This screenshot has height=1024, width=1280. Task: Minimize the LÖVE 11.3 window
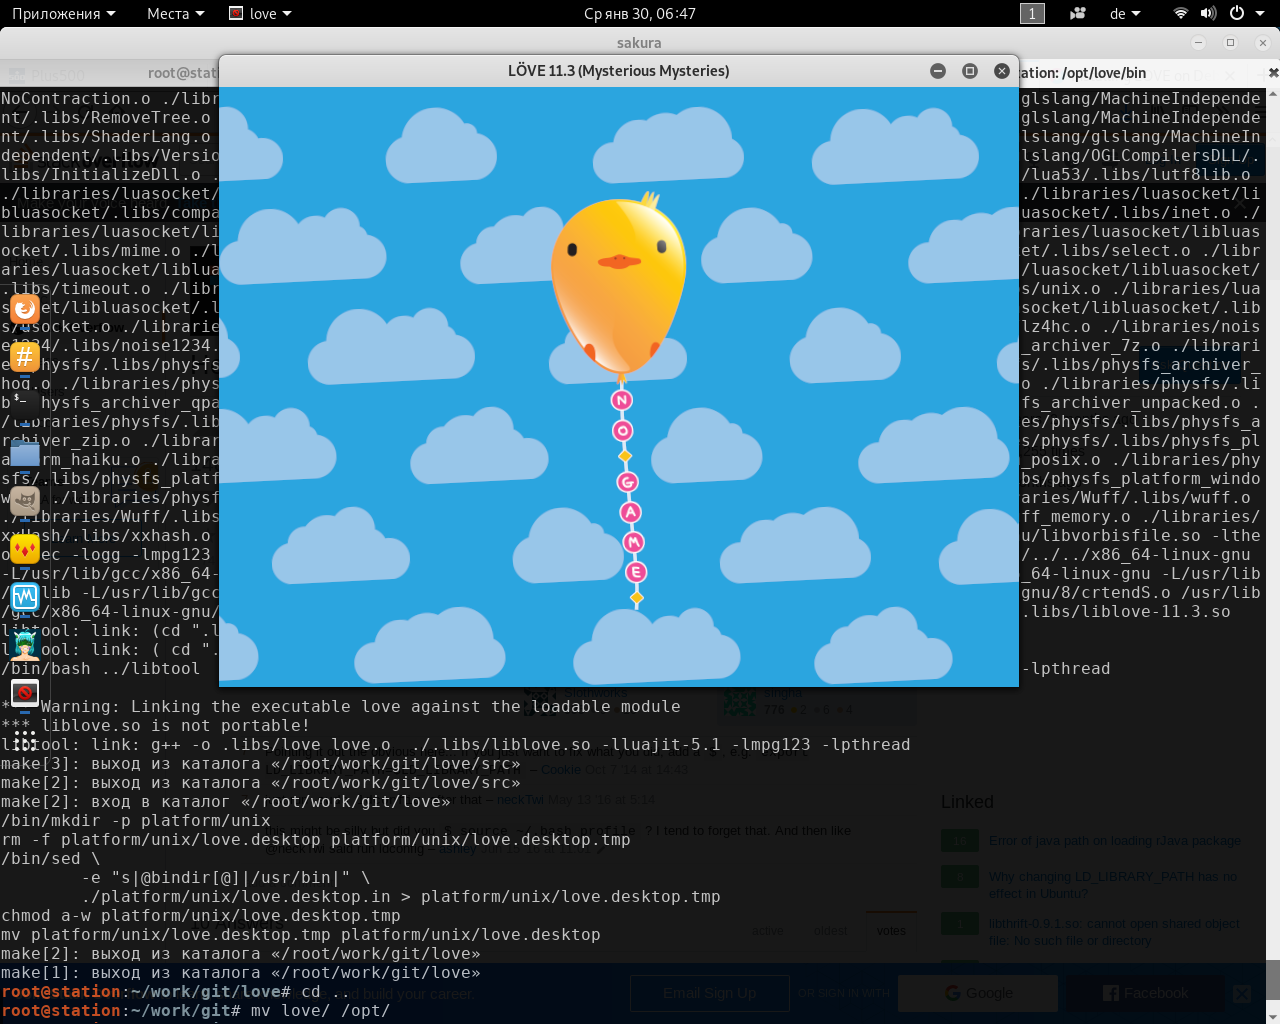[938, 70]
